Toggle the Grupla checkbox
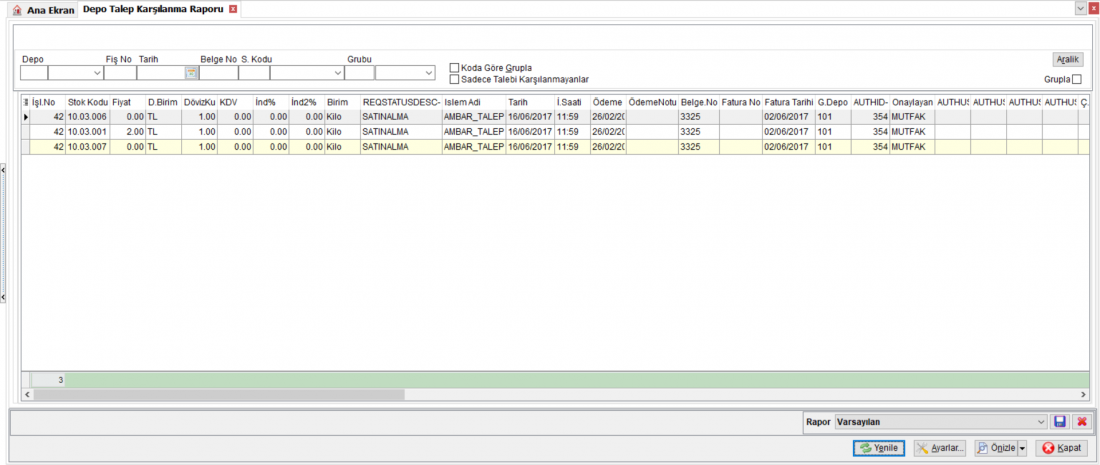The width and height of the screenshot is (1100, 465). point(1077,79)
